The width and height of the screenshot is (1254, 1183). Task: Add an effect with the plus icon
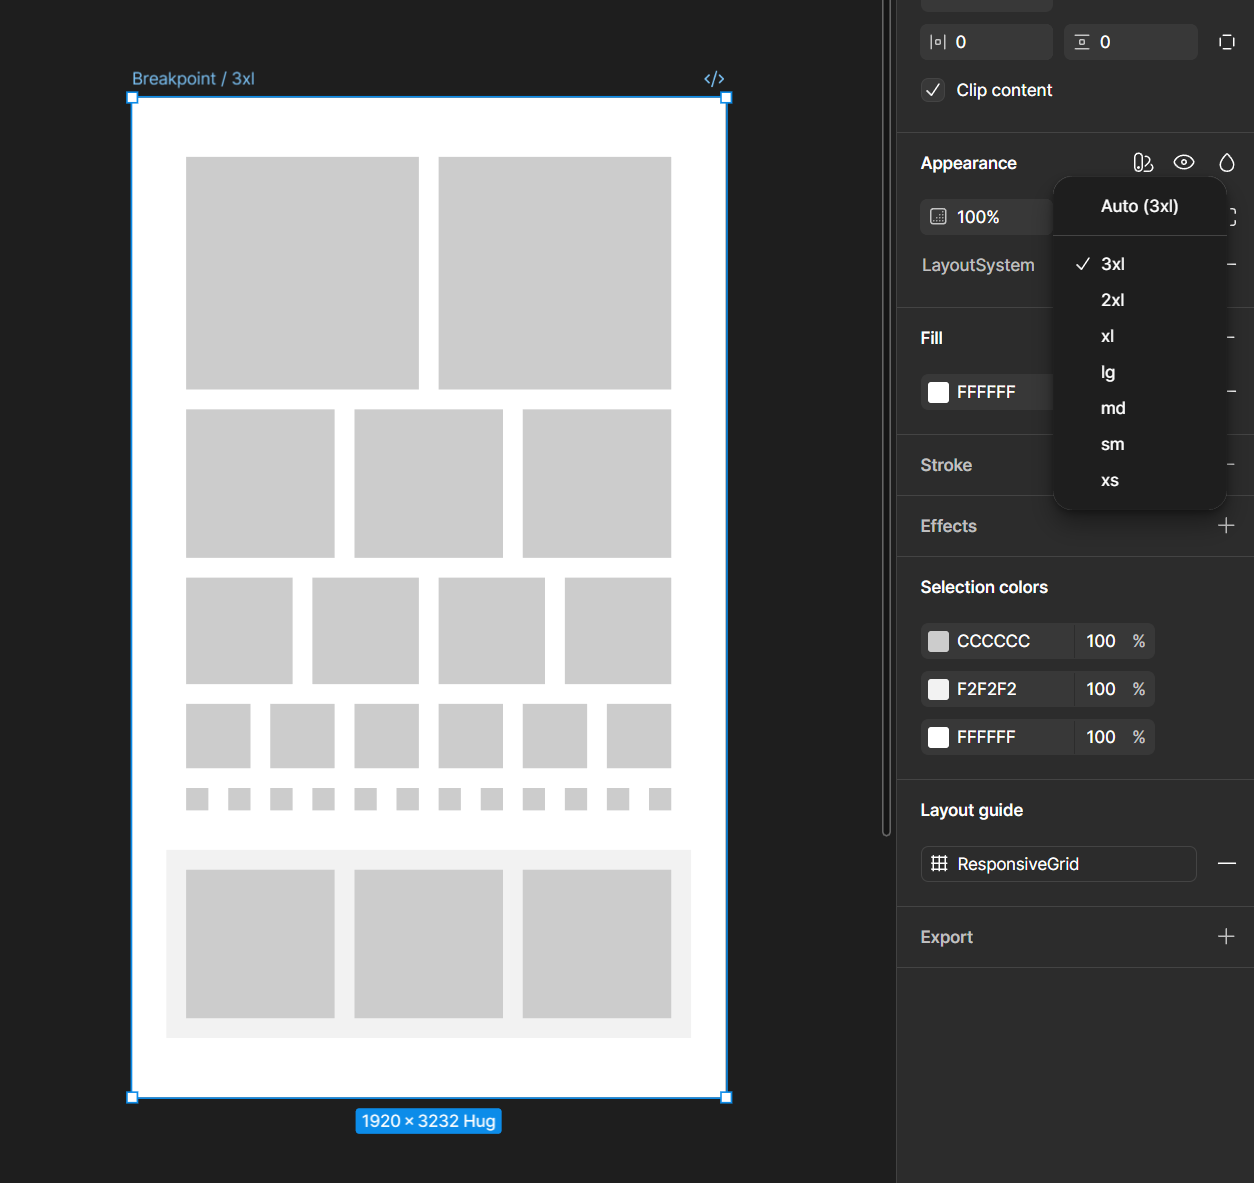1226,526
